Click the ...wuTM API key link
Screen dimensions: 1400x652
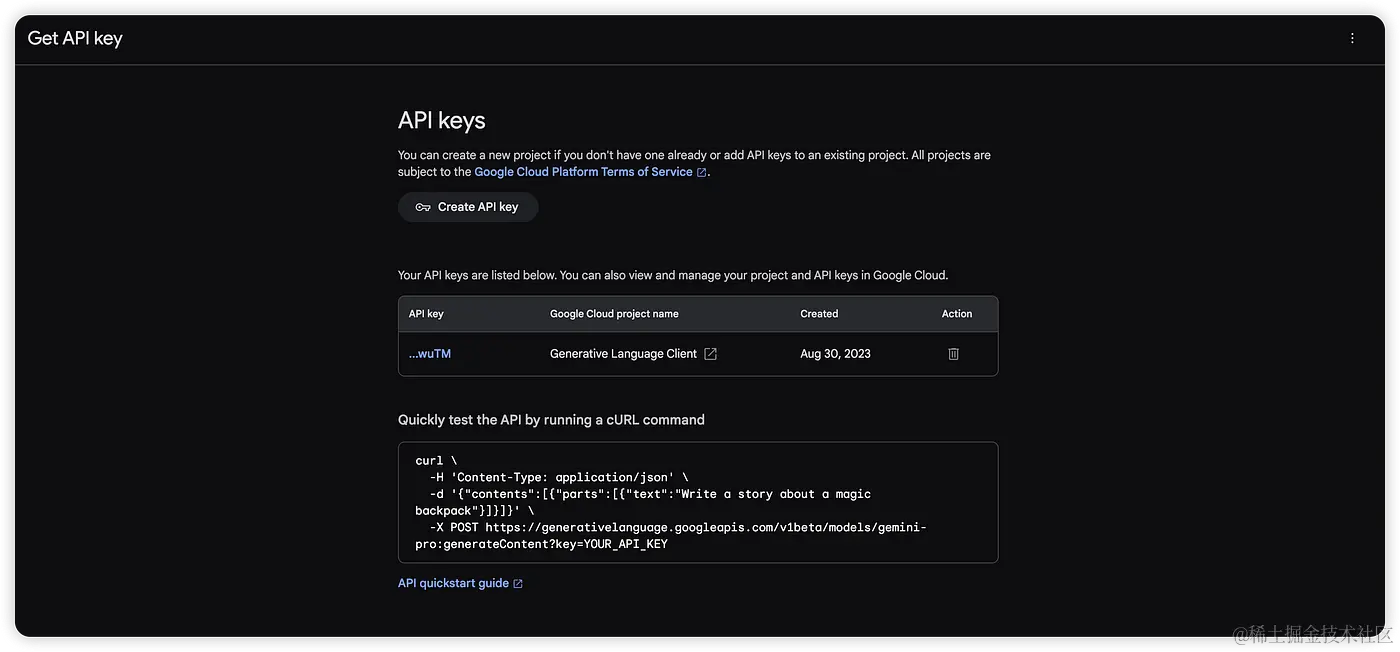[x=430, y=354]
